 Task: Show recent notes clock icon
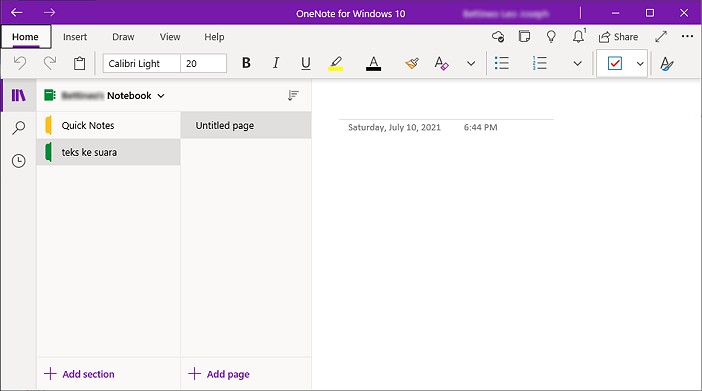coord(18,161)
